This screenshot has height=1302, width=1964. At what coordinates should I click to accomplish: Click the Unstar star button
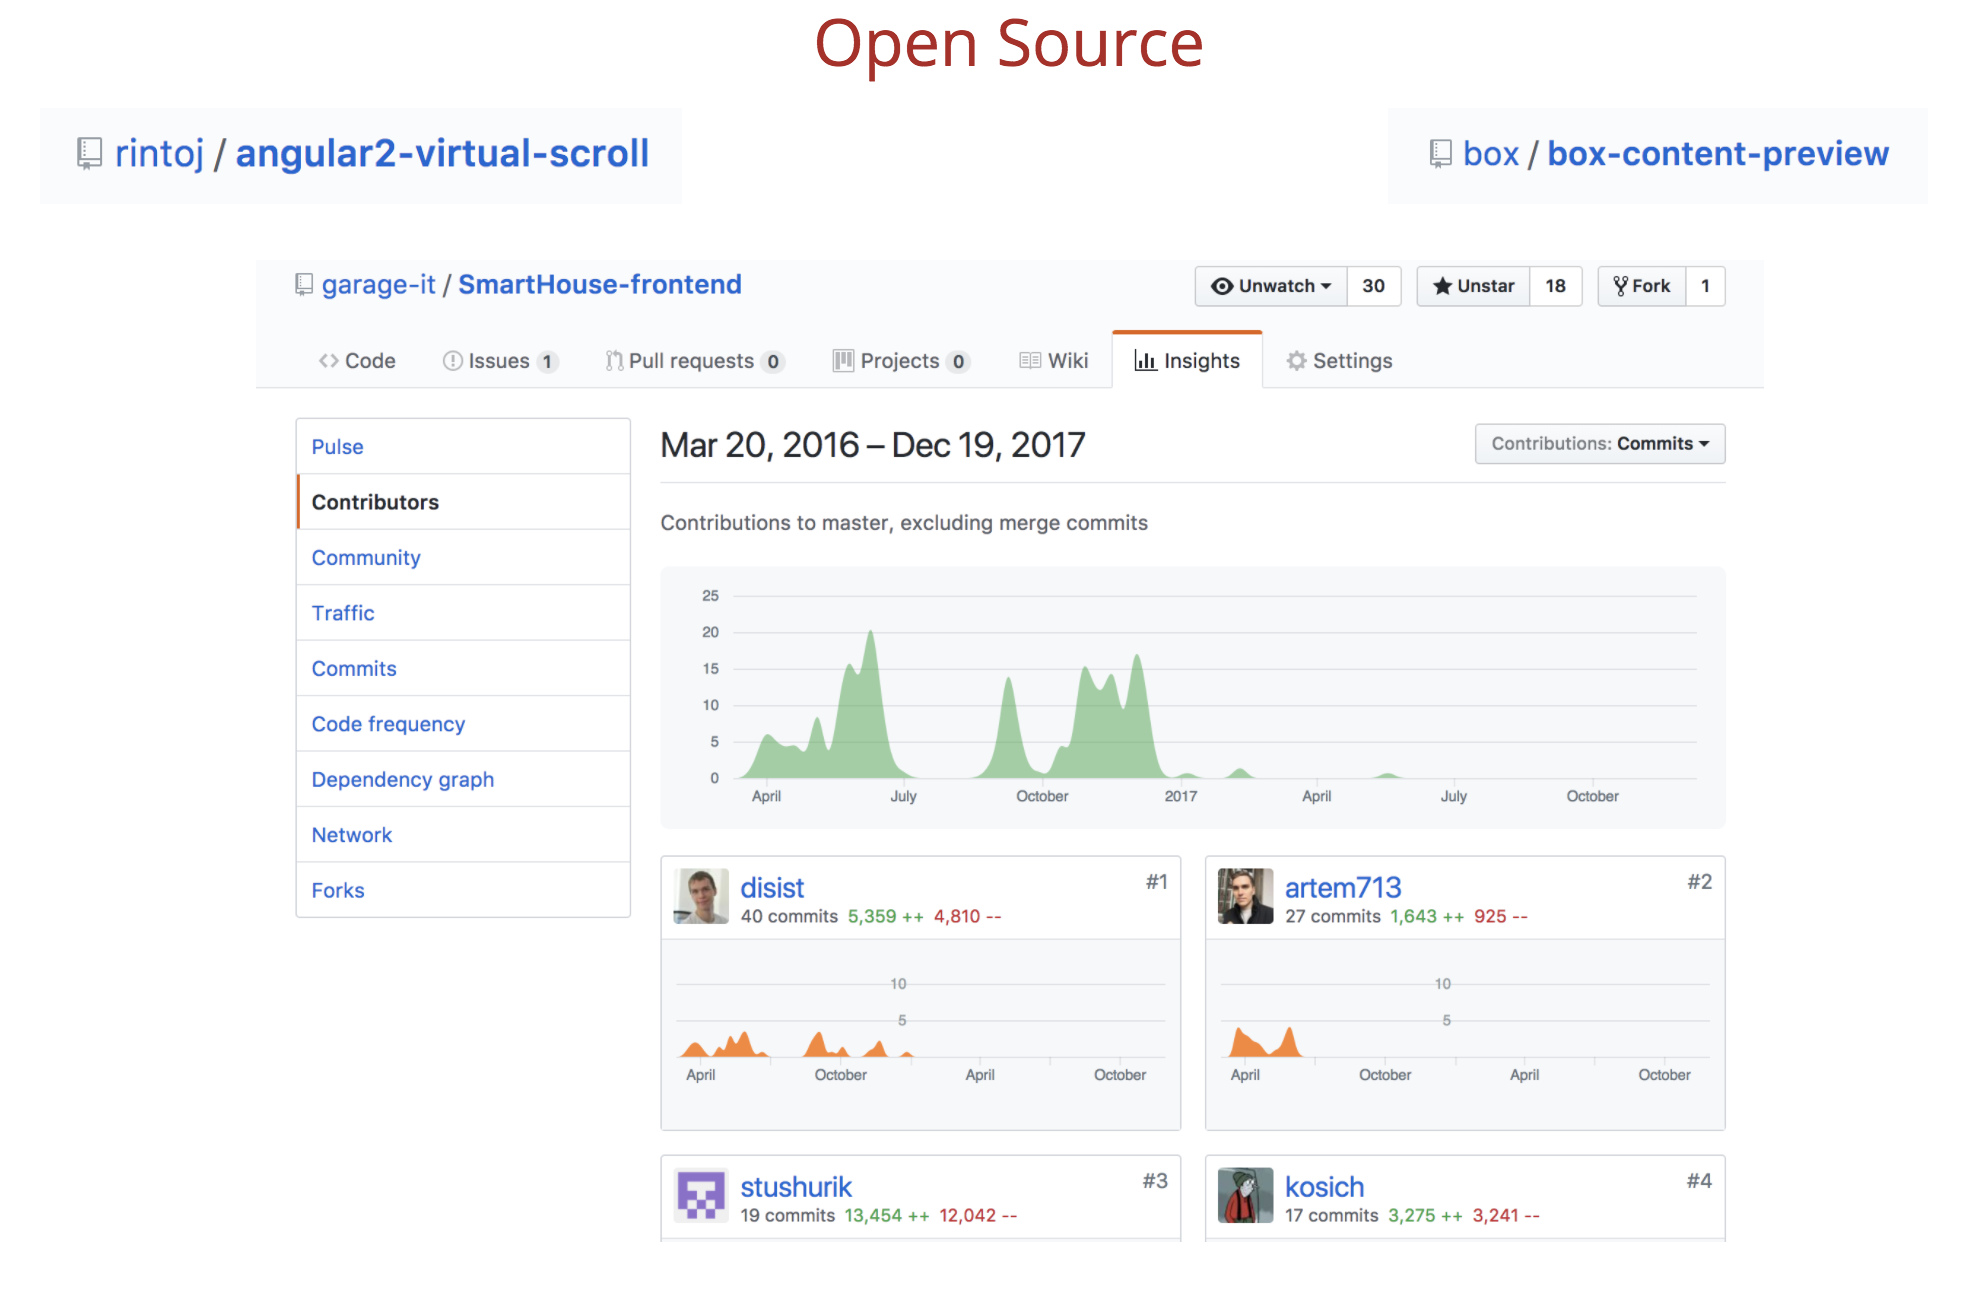[1473, 286]
